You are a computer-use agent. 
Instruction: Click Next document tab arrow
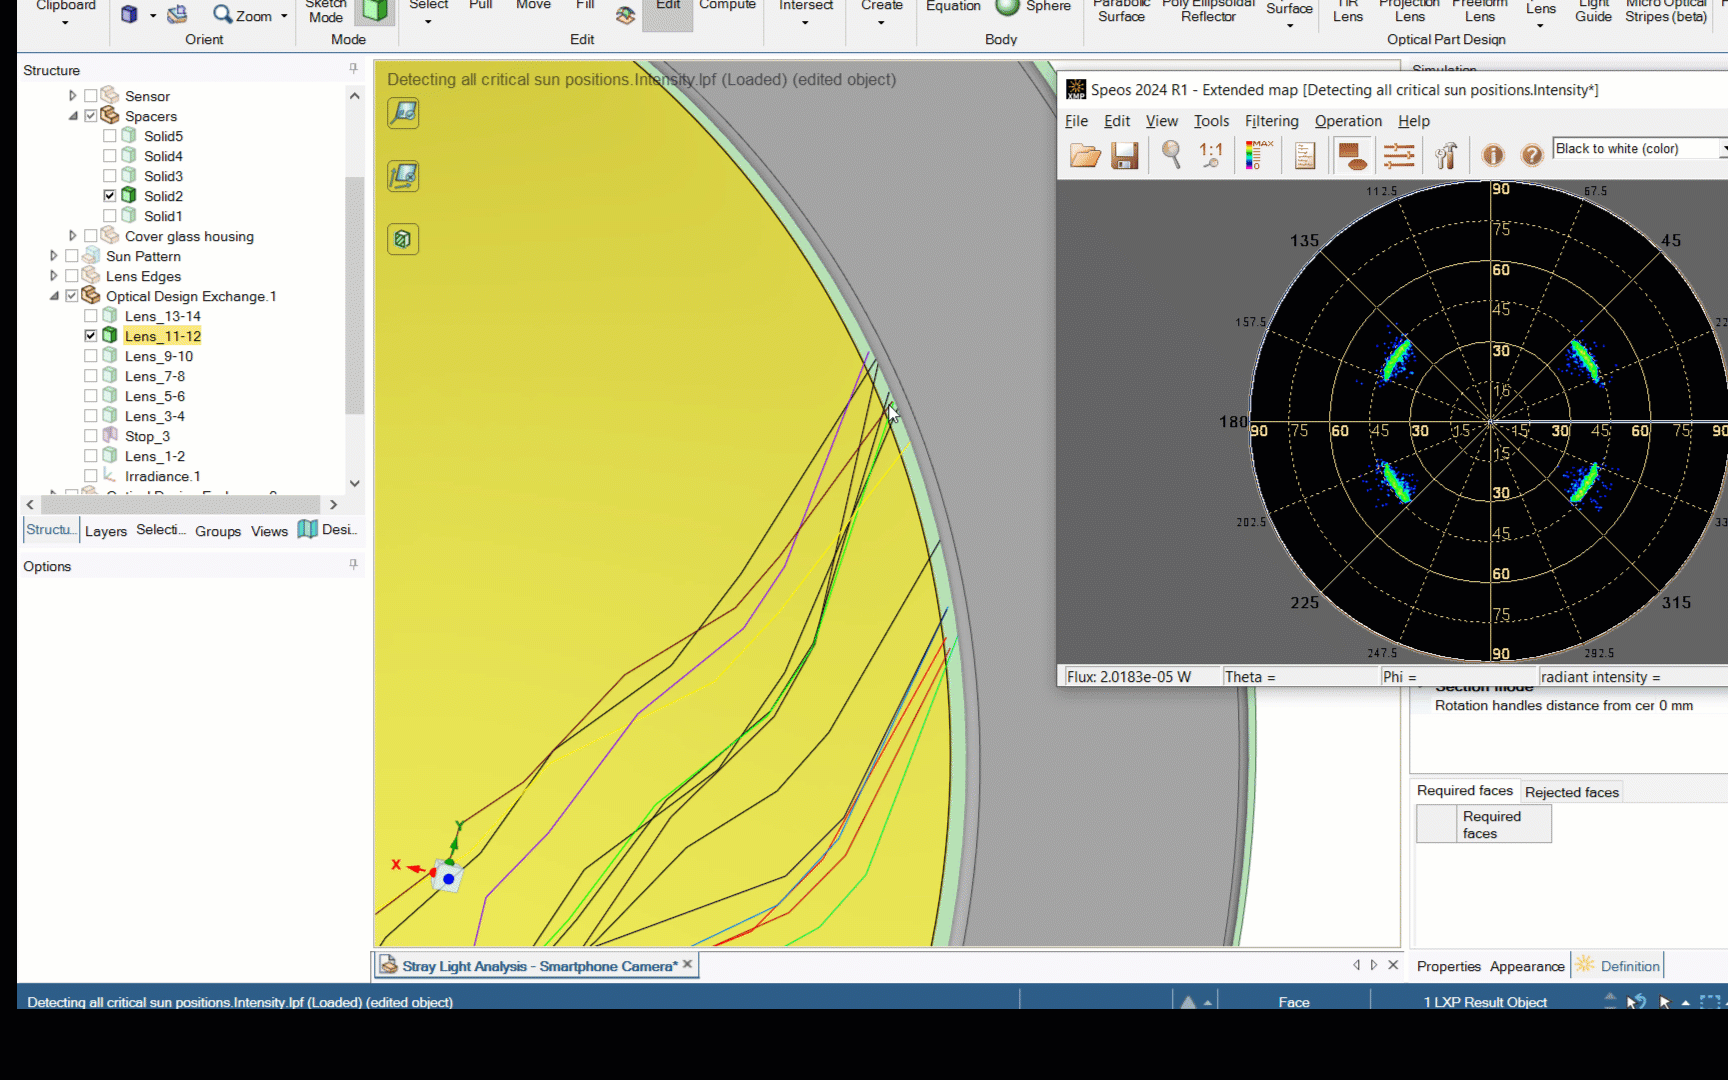(1374, 965)
